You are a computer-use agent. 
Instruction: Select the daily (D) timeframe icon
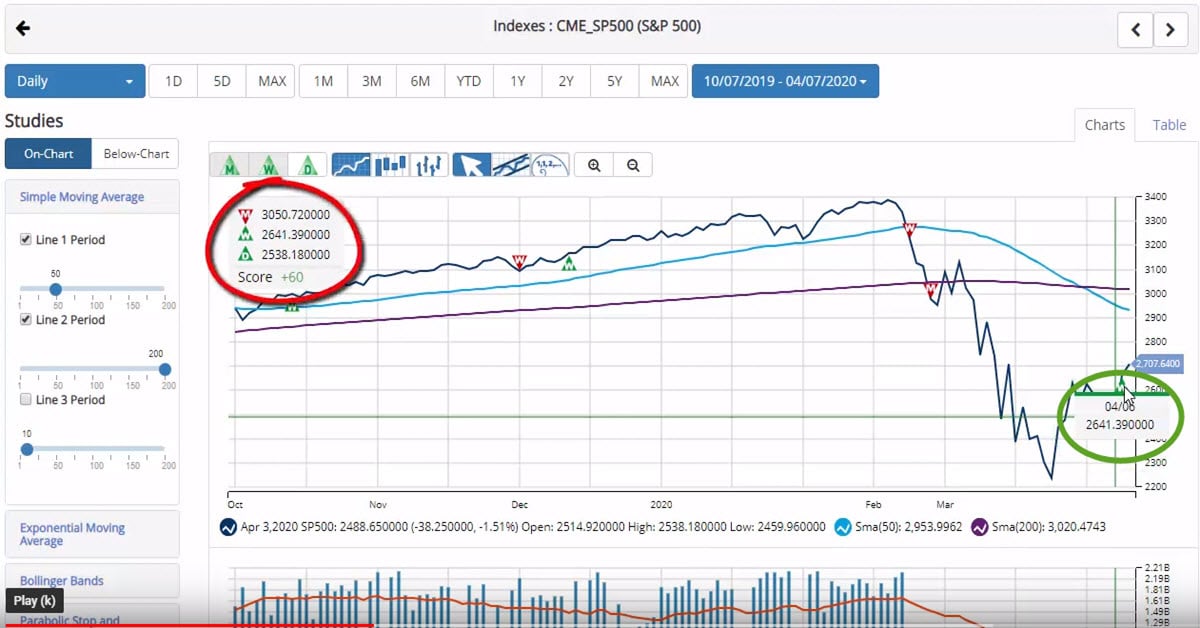(x=307, y=164)
